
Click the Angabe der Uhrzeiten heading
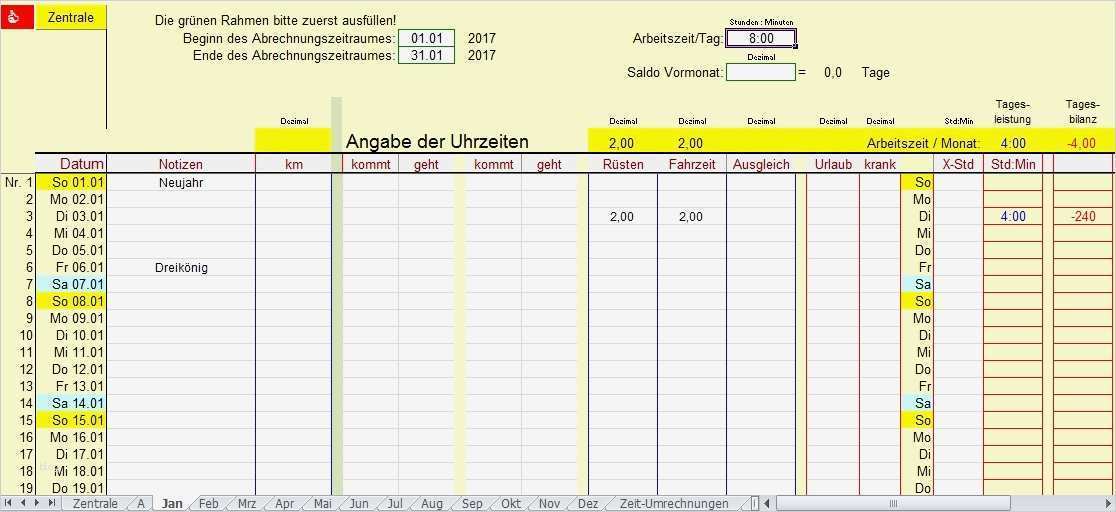coord(437,142)
